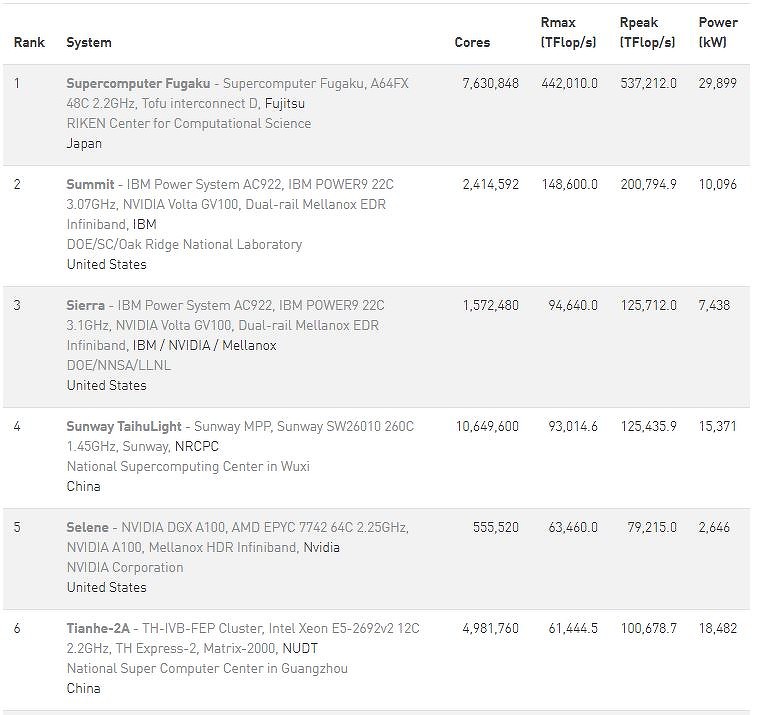Click the DOE/NNSA/LLNL site link
Image resolution: width=758 pixels, height=715 pixels.
118,366
